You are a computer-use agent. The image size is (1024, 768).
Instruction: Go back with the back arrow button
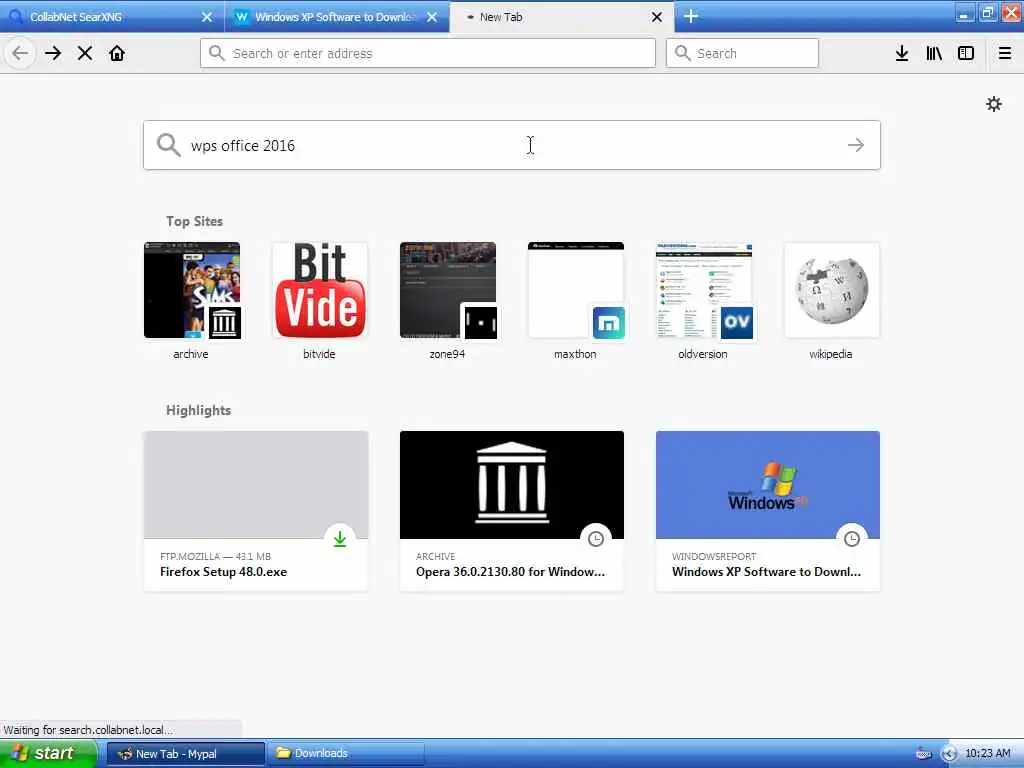(x=20, y=53)
